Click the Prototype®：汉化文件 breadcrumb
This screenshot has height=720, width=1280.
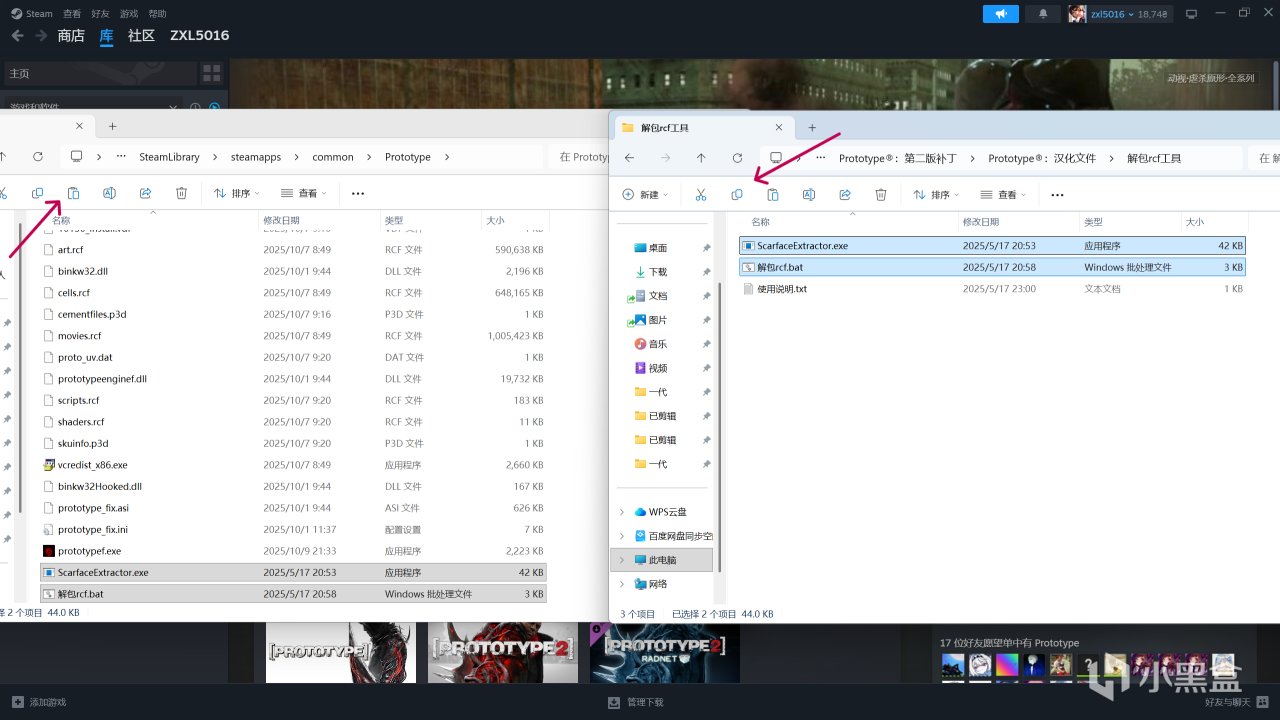1042,158
